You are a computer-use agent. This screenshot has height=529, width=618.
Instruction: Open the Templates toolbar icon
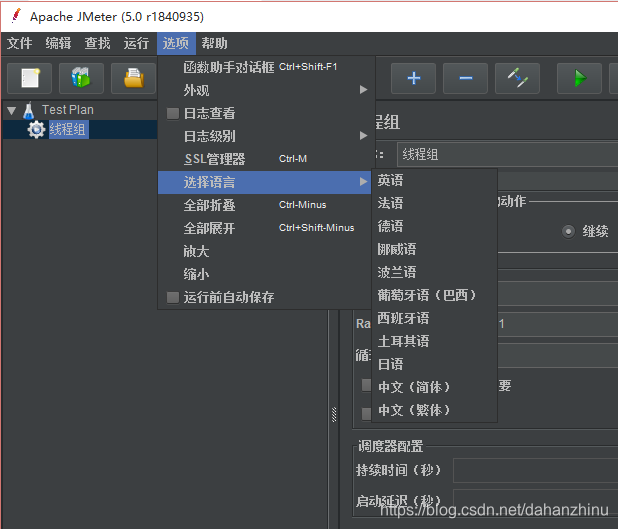[81, 78]
